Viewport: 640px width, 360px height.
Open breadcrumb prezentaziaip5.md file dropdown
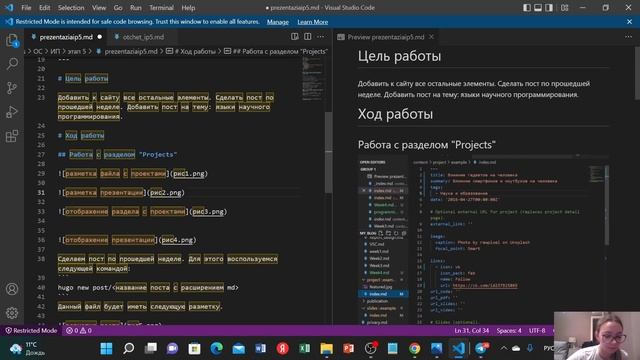(127, 51)
